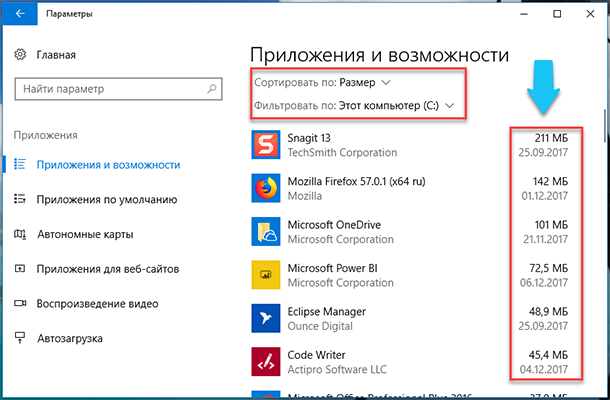Open Приложения и возможности section
This screenshot has height=400, width=610.
point(109,165)
